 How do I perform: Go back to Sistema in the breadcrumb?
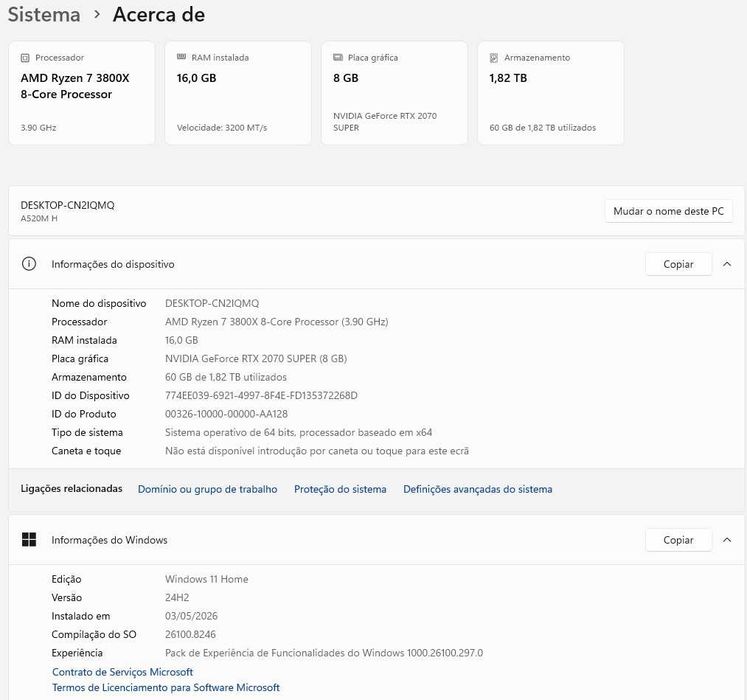[x=44, y=14]
